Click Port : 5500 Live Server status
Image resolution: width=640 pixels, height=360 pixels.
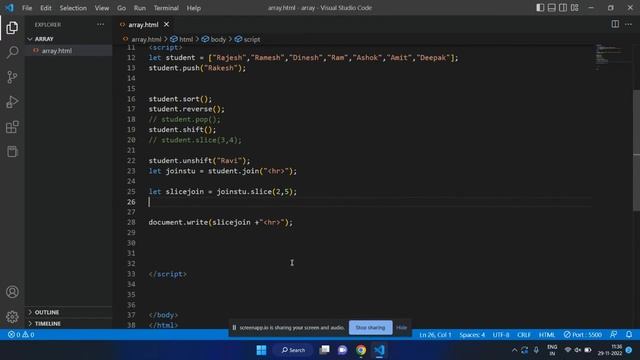(582, 335)
